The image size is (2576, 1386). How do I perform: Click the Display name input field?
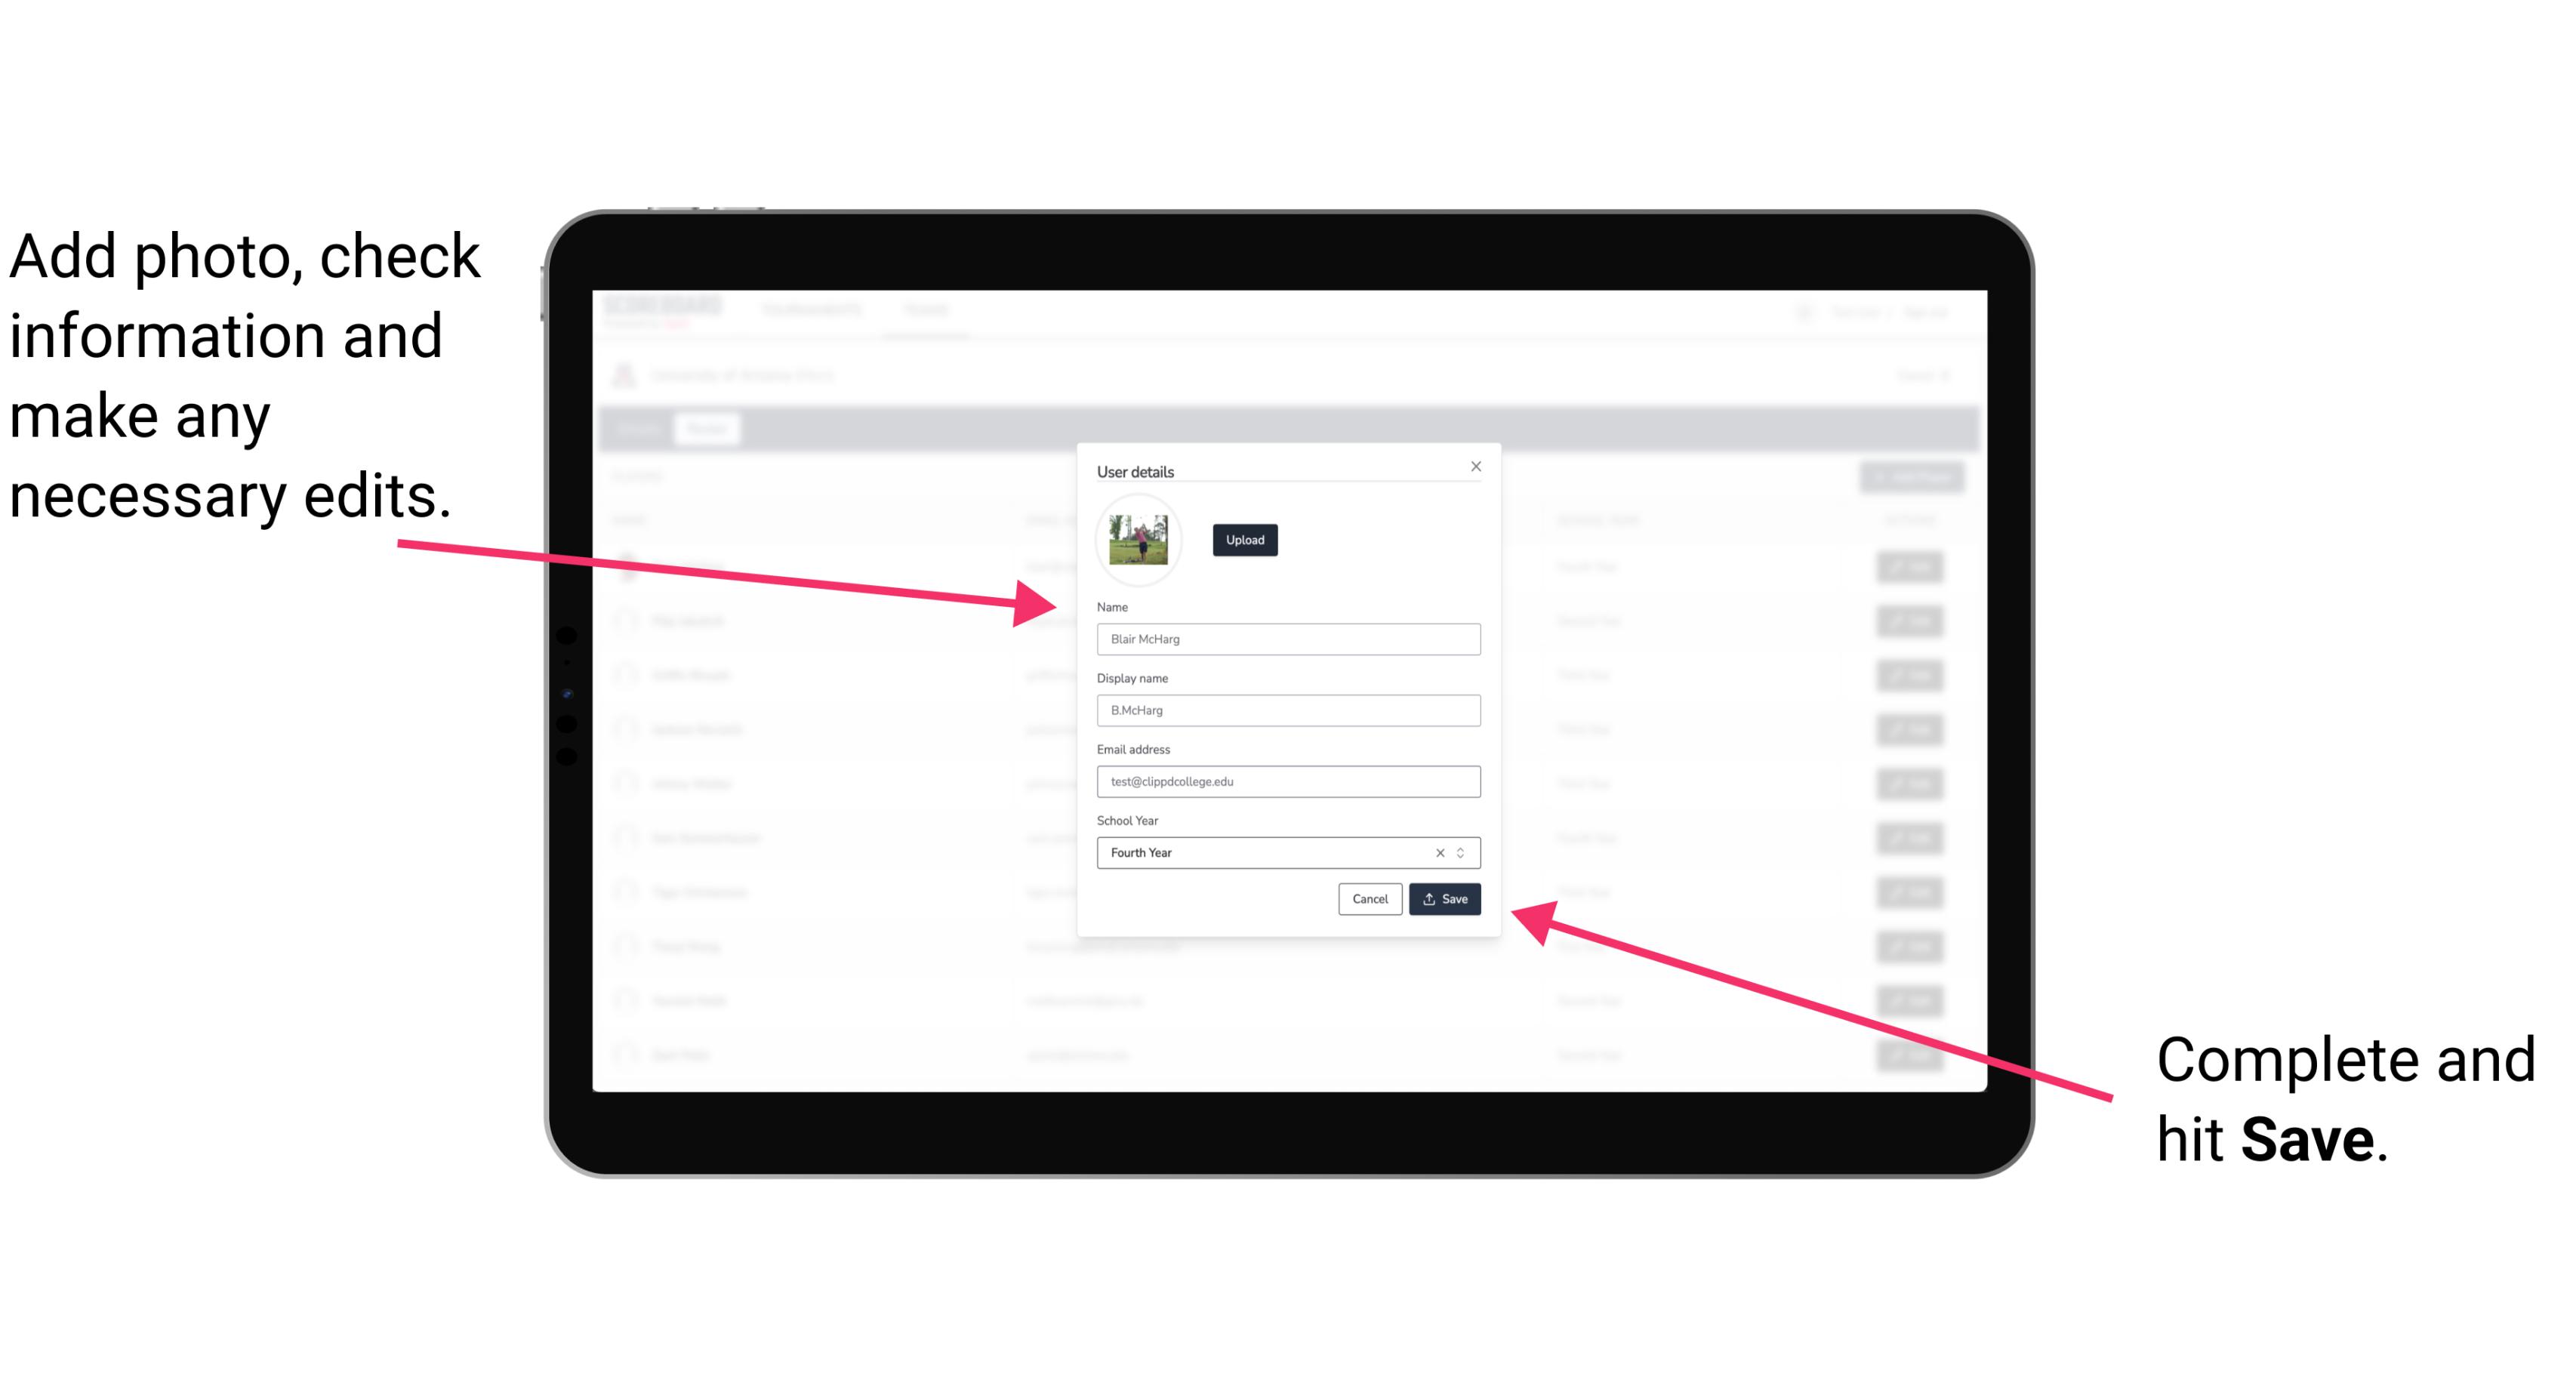(1287, 710)
